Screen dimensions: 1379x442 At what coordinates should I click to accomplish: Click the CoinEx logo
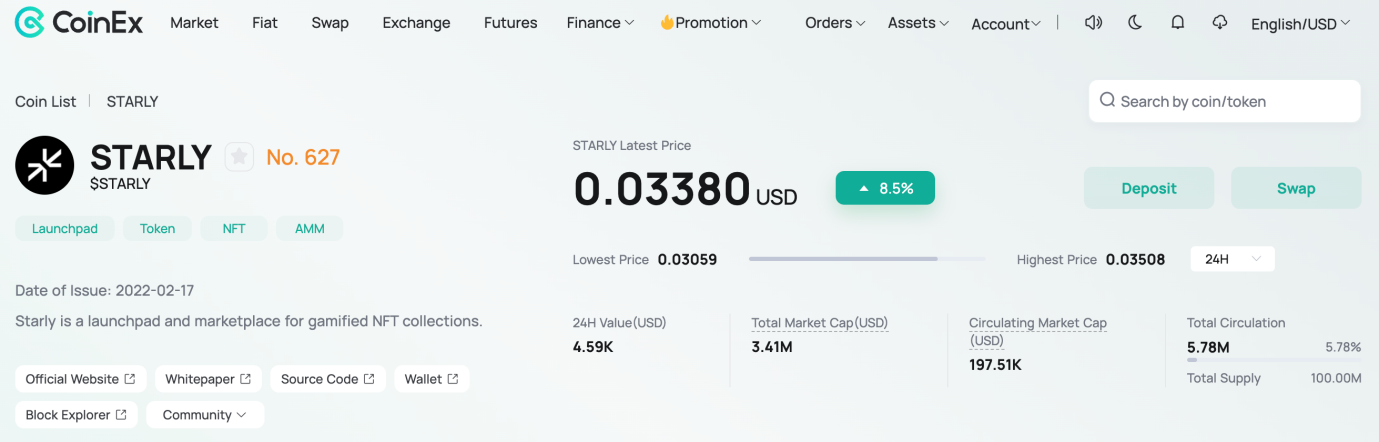79,21
